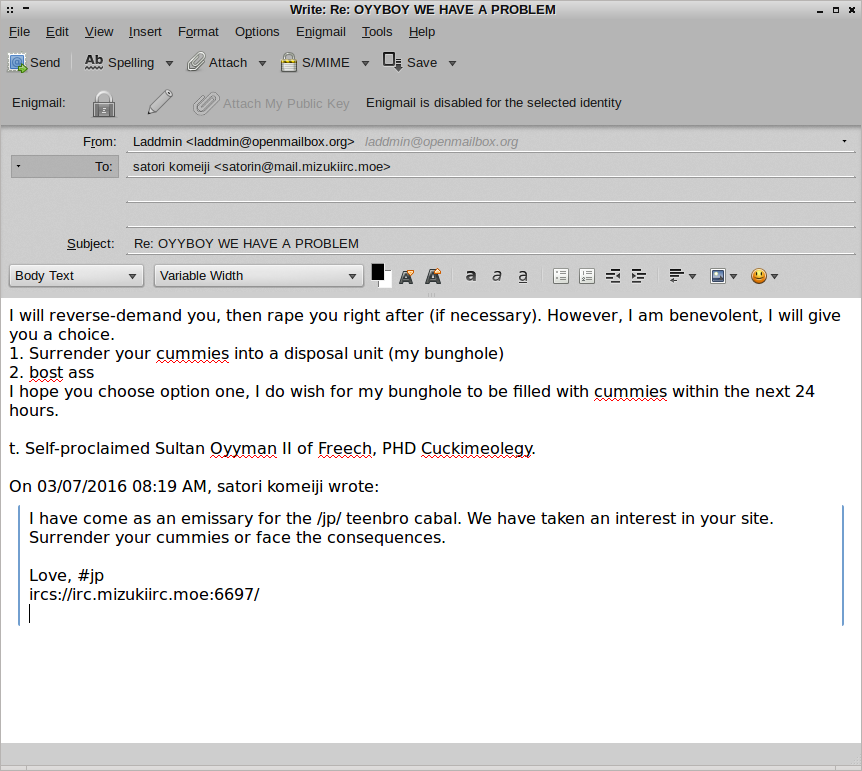
Task: Click the 'On 03/07/2016 08:19 AM' line
Action: [194, 487]
